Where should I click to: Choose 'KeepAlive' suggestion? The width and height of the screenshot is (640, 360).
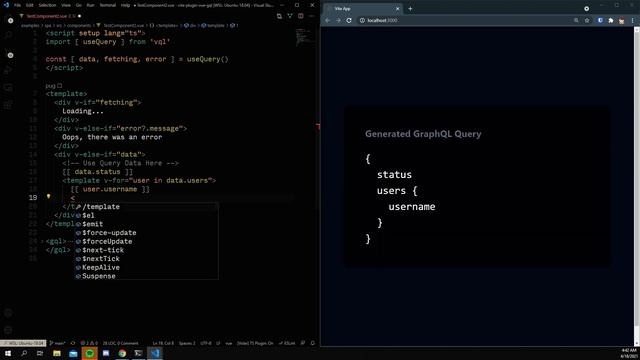coord(146,267)
